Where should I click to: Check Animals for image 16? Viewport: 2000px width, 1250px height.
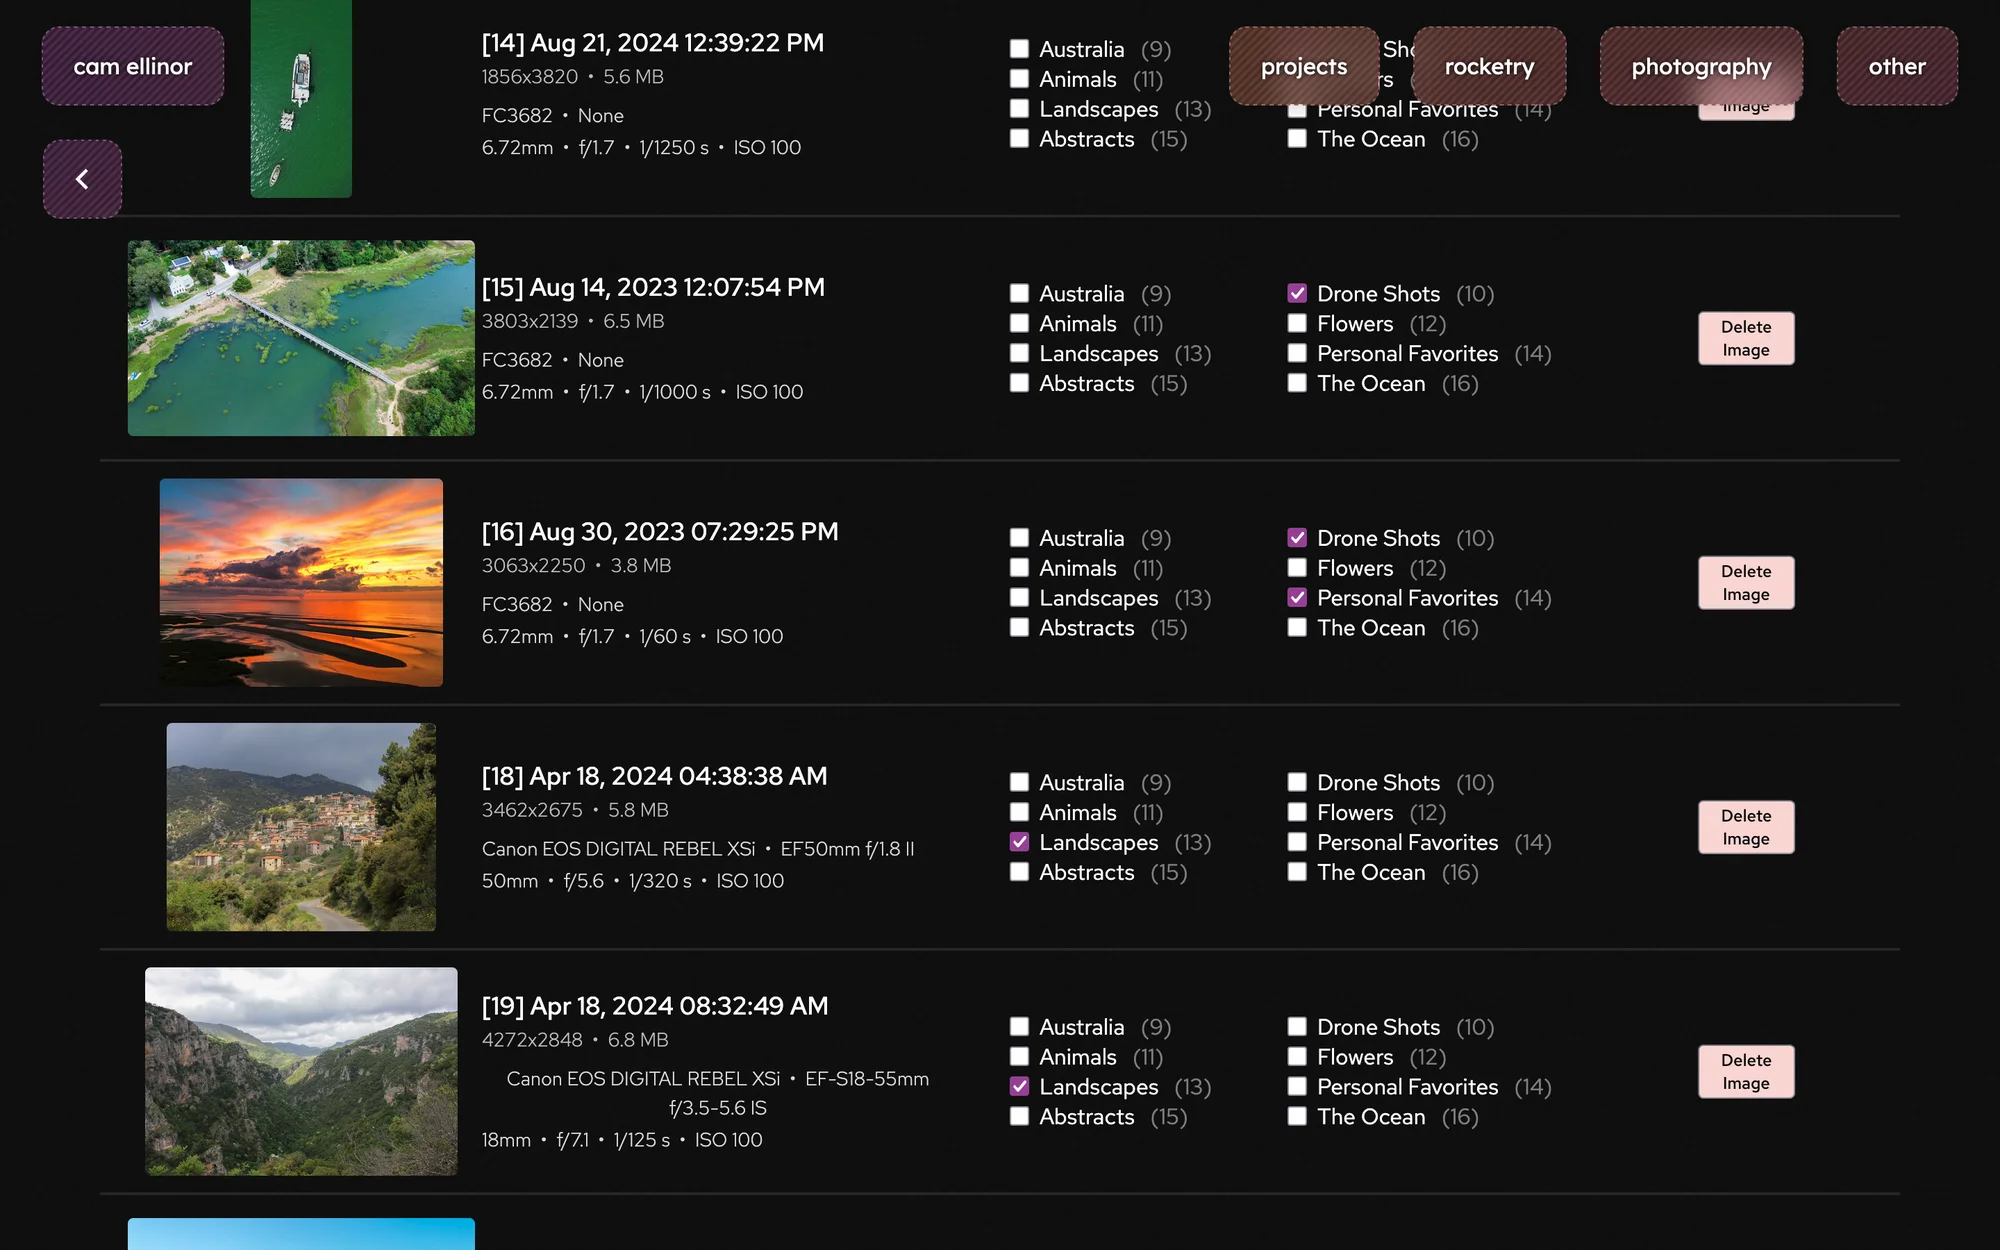pos(1019,568)
